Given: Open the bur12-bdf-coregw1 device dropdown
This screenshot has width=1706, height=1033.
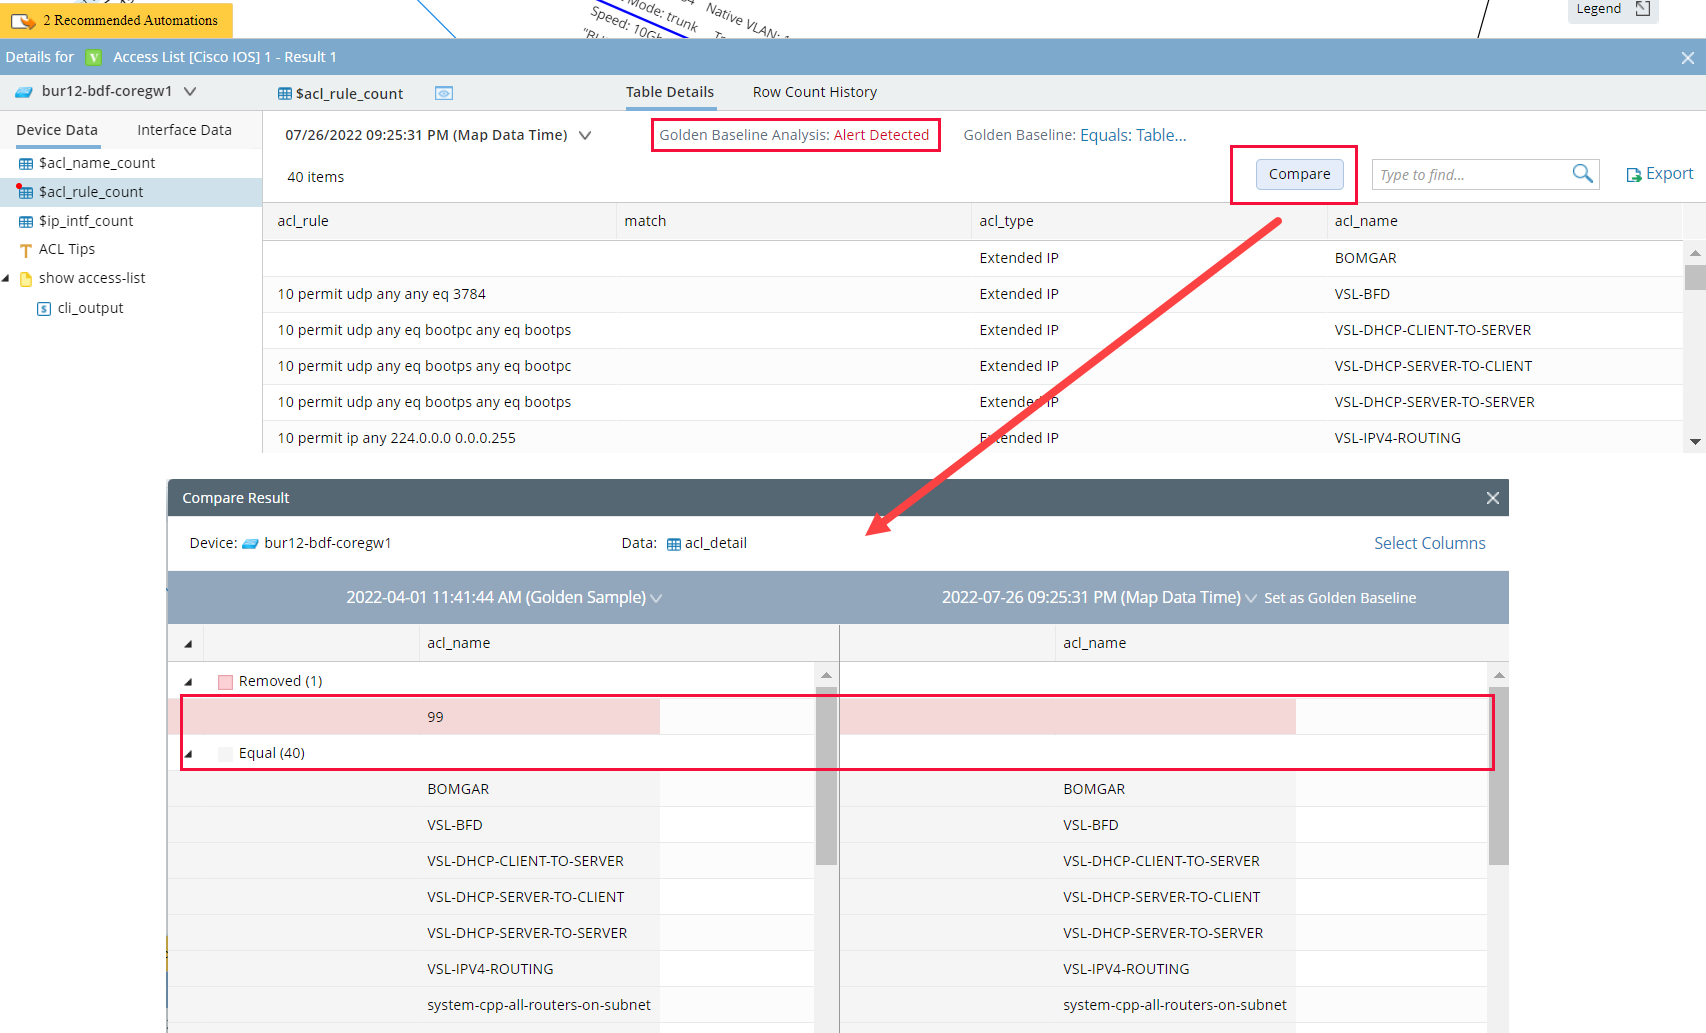Looking at the screenshot, I should (190, 91).
